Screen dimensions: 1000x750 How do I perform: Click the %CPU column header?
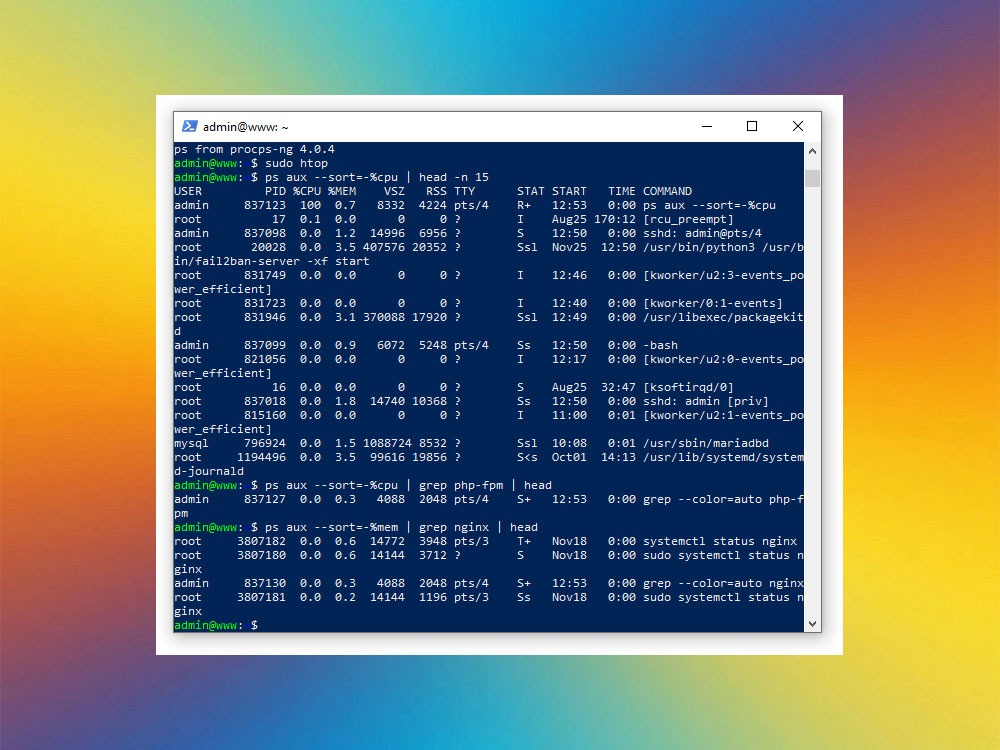[306, 191]
